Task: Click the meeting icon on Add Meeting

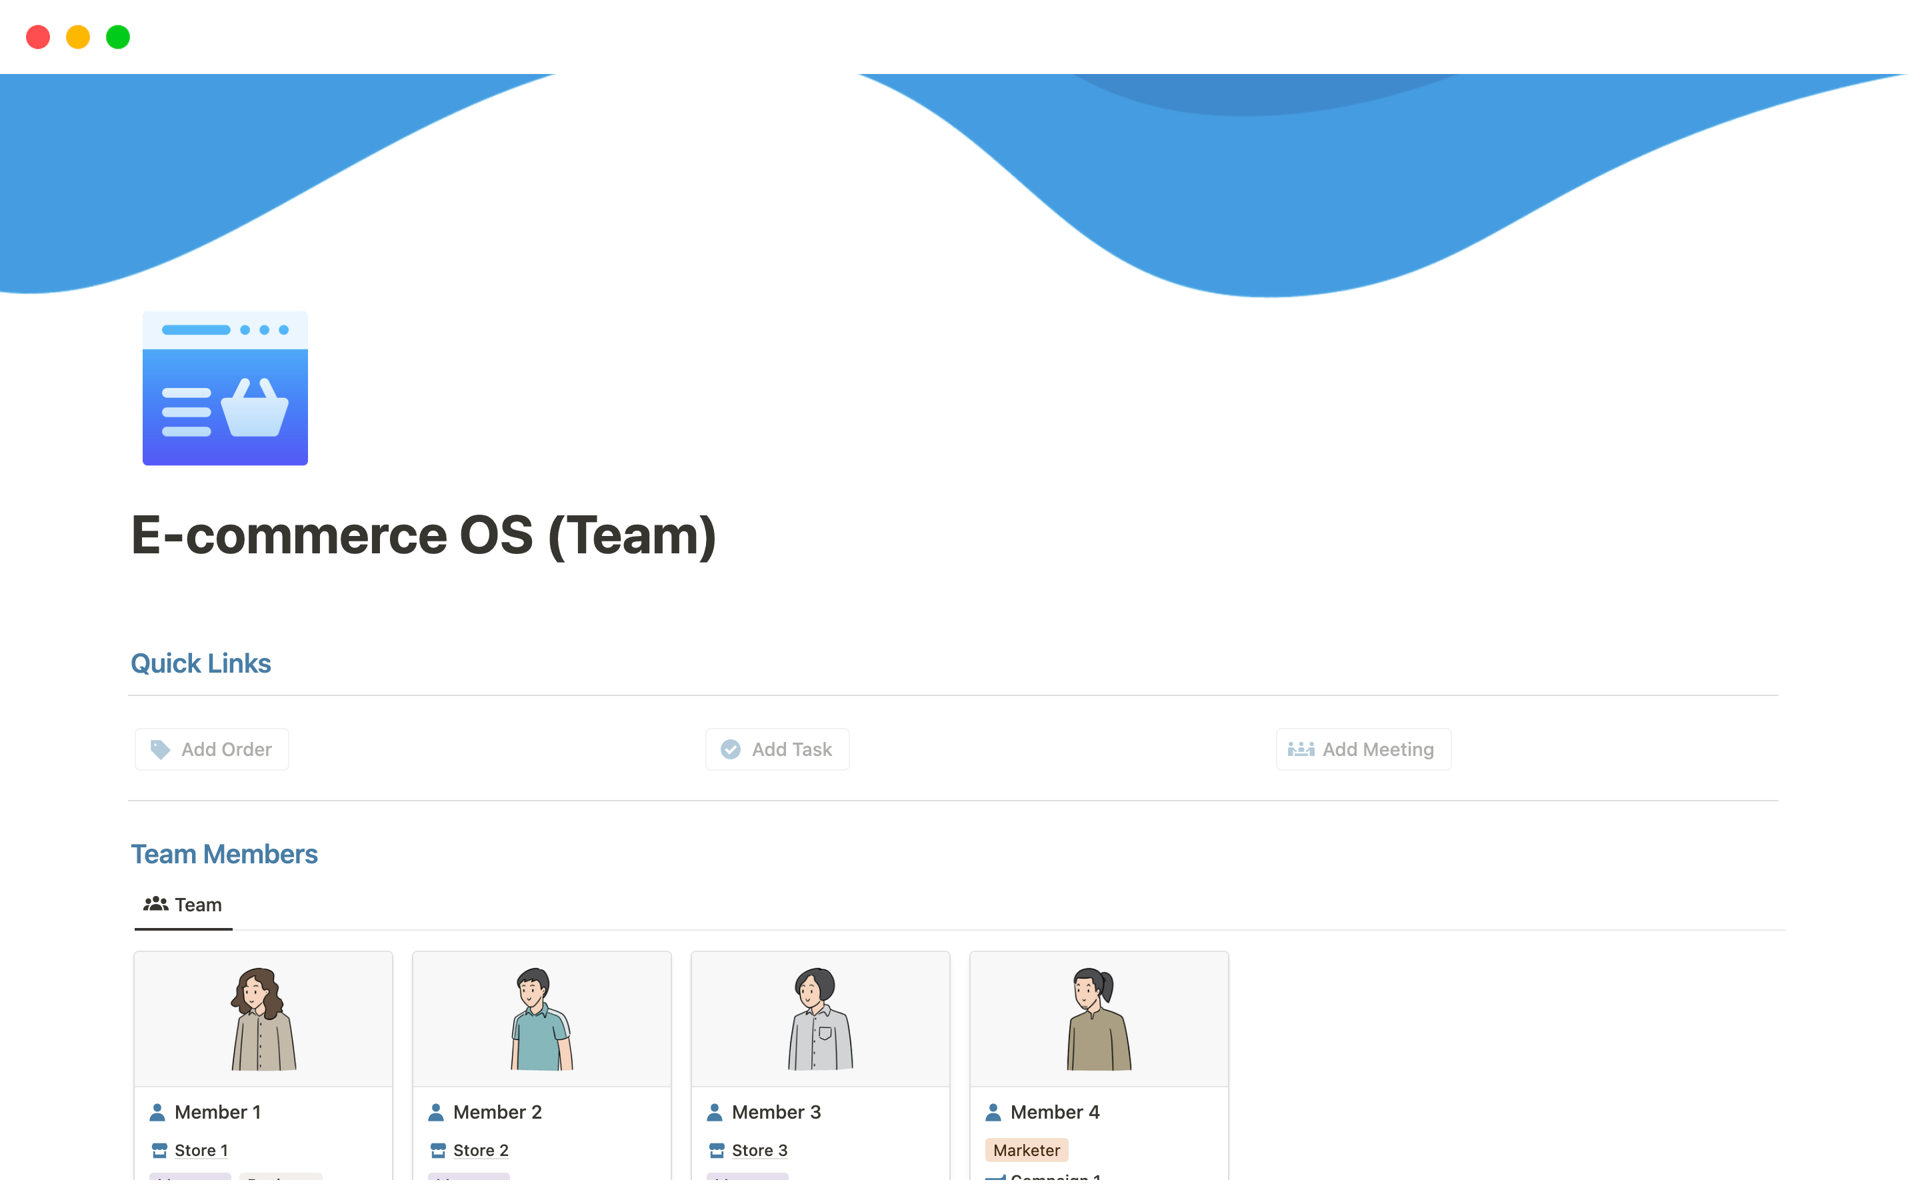Action: 1301,749
